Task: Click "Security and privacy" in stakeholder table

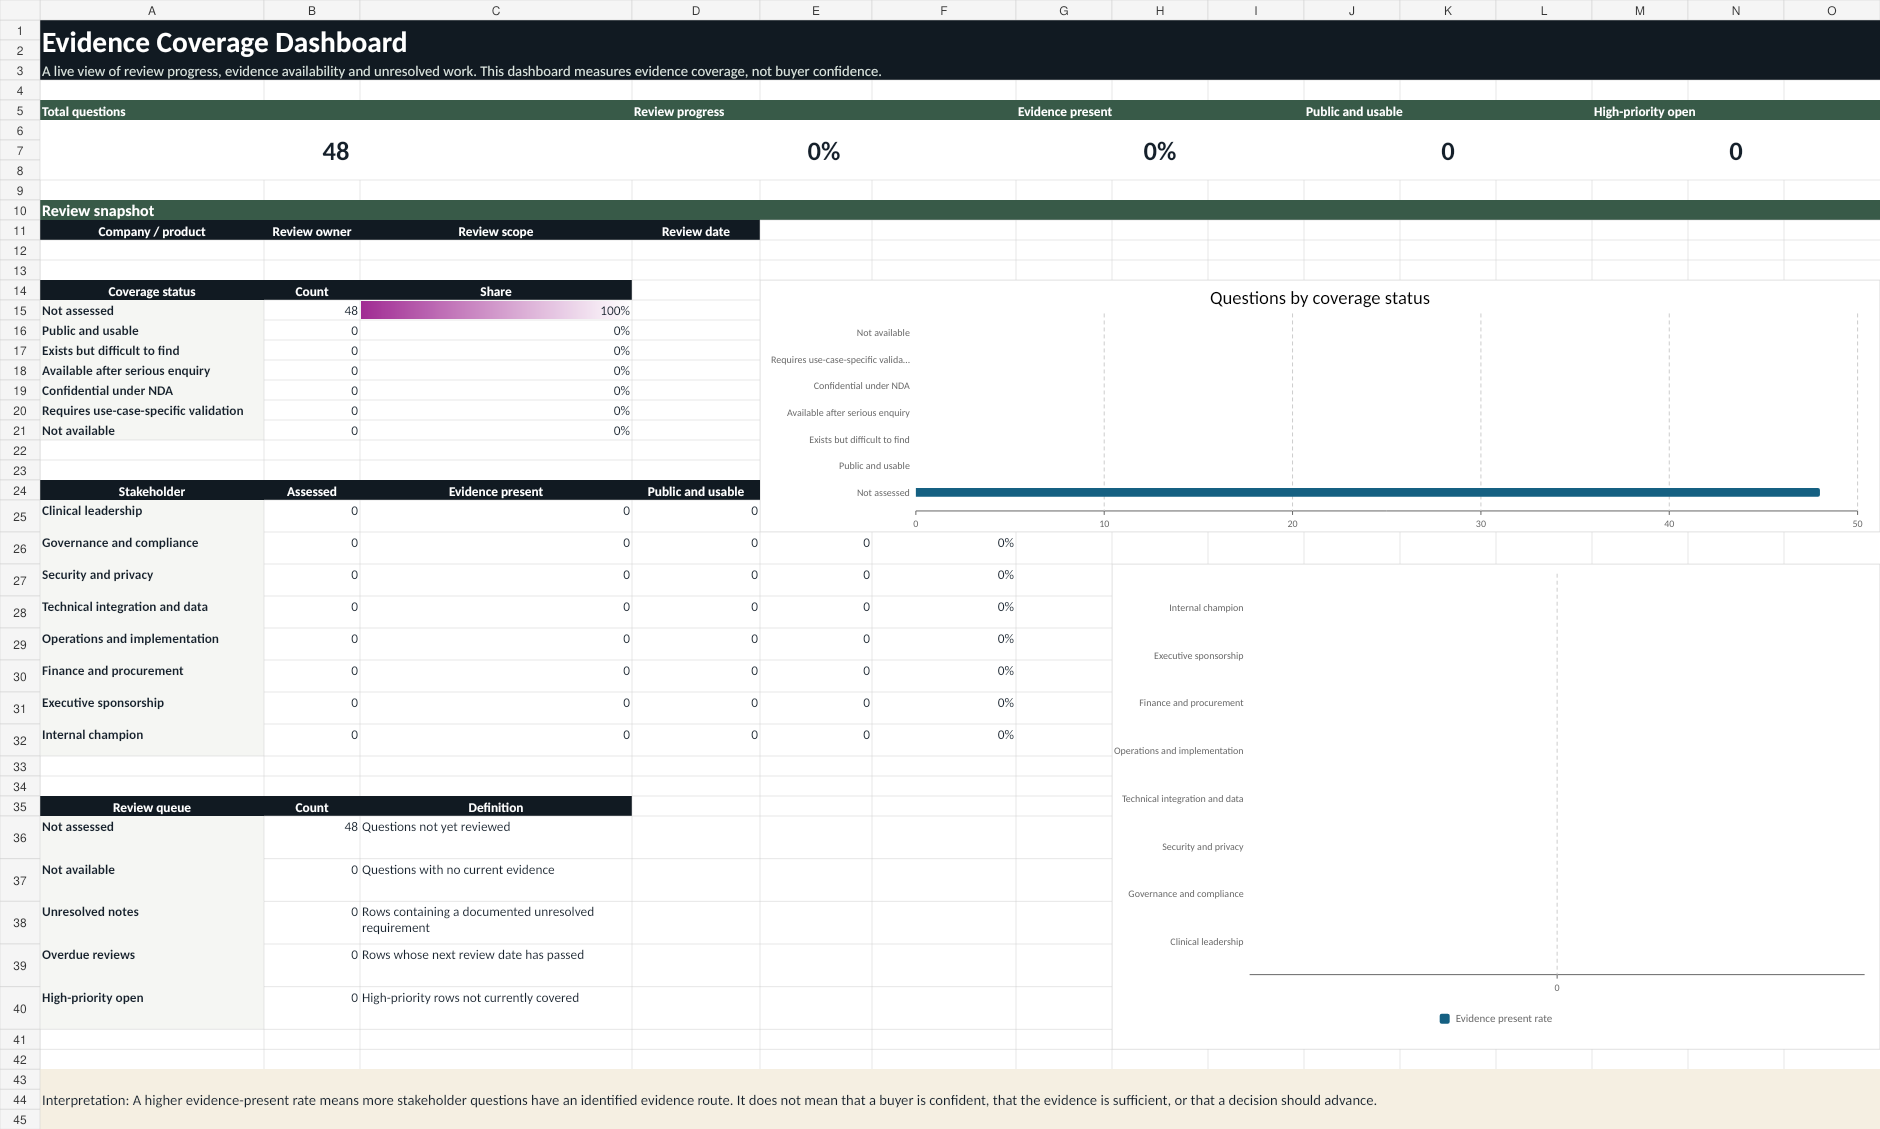Action: point(152,580)
